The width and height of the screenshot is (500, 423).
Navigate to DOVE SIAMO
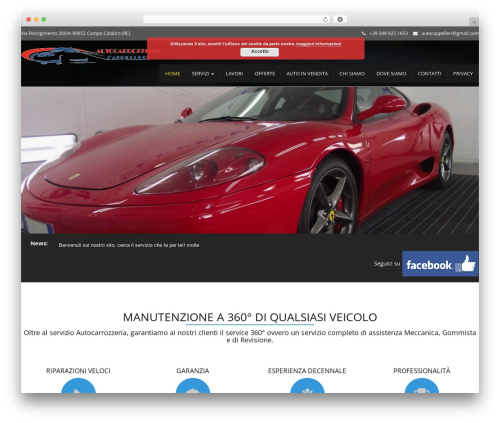391,74
